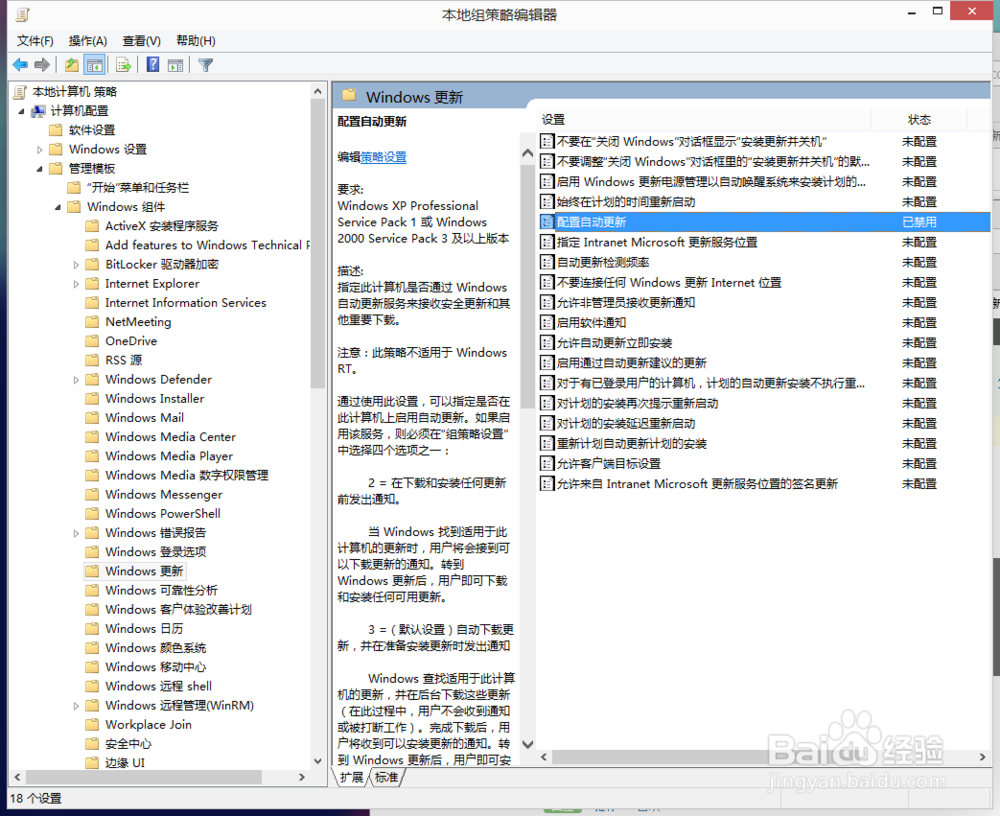Select the 安全中心 folder
The width and height of the screenshot is (1000, 816).
click(128, 744)
